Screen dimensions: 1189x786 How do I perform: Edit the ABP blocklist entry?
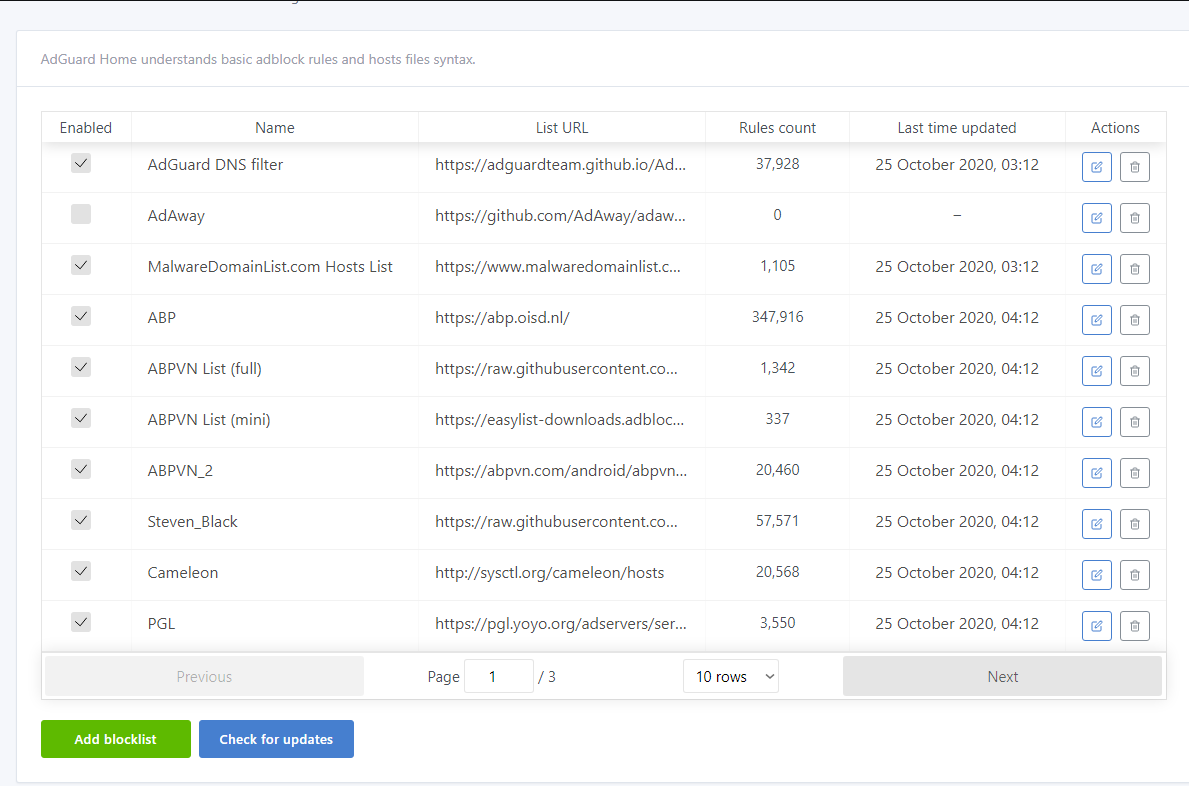[x=1096, y=320]
